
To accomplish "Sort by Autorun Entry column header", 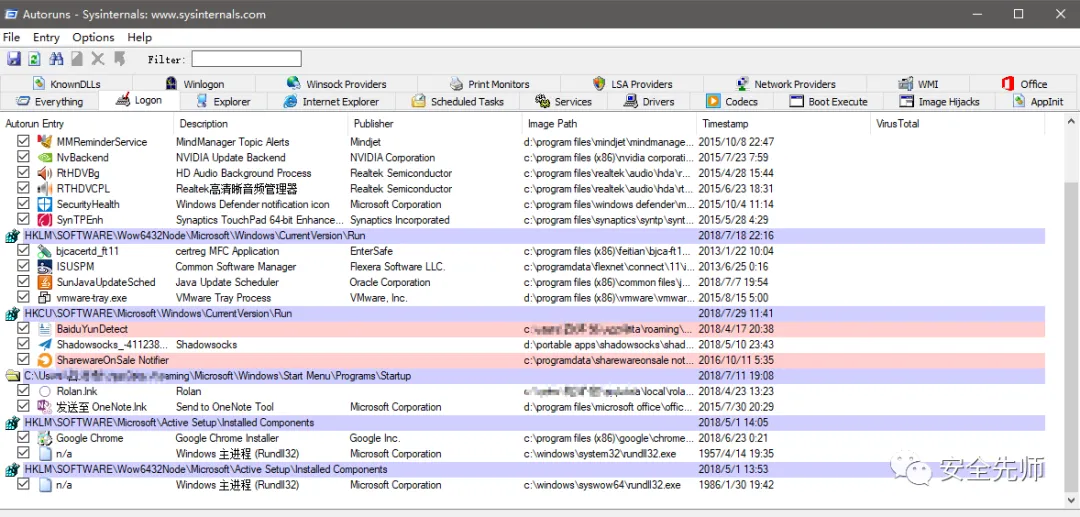I will tap(87, 124).
